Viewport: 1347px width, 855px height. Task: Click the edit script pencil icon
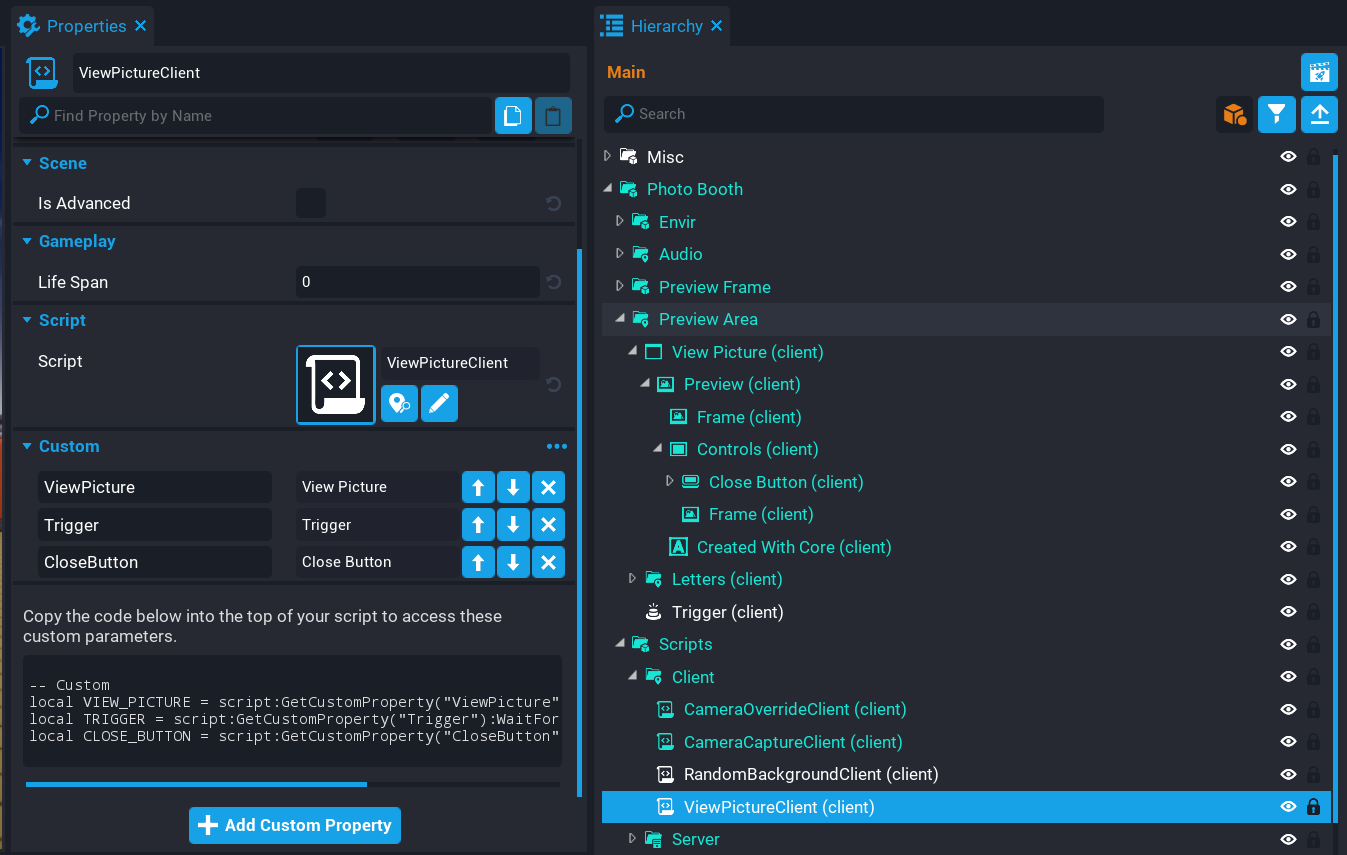[x=439, y=404]
